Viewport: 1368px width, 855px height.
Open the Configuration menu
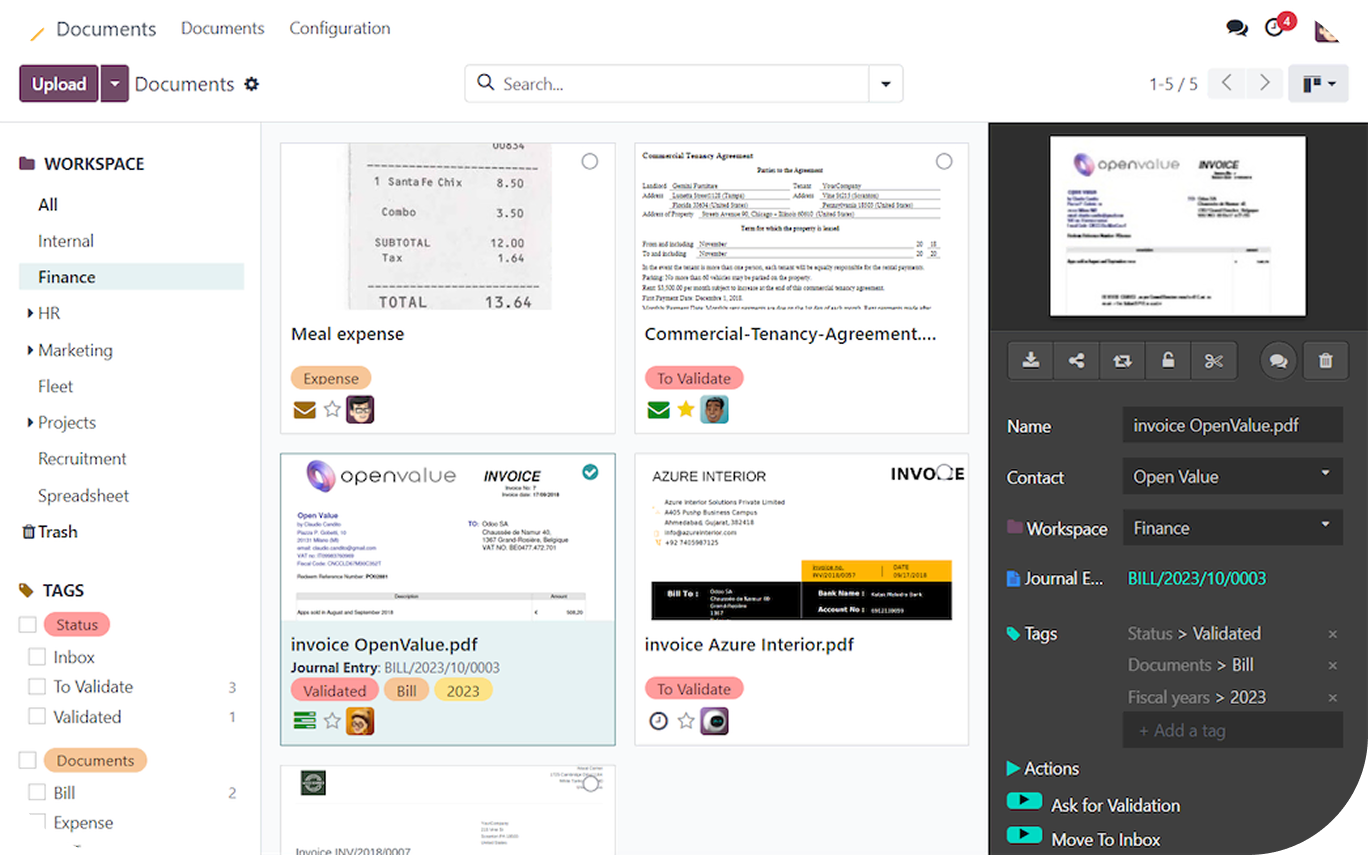click(339, 28)
